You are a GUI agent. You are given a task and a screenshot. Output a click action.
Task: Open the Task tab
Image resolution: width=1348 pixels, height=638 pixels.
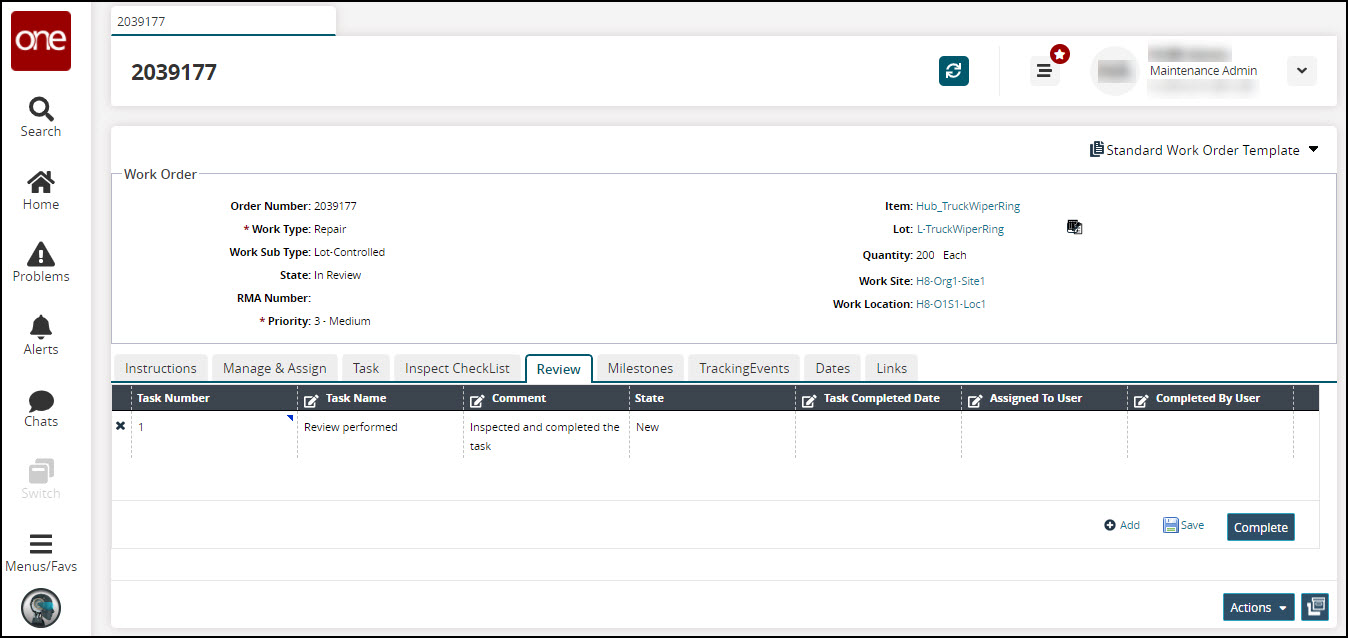click(x=366, y=368)
